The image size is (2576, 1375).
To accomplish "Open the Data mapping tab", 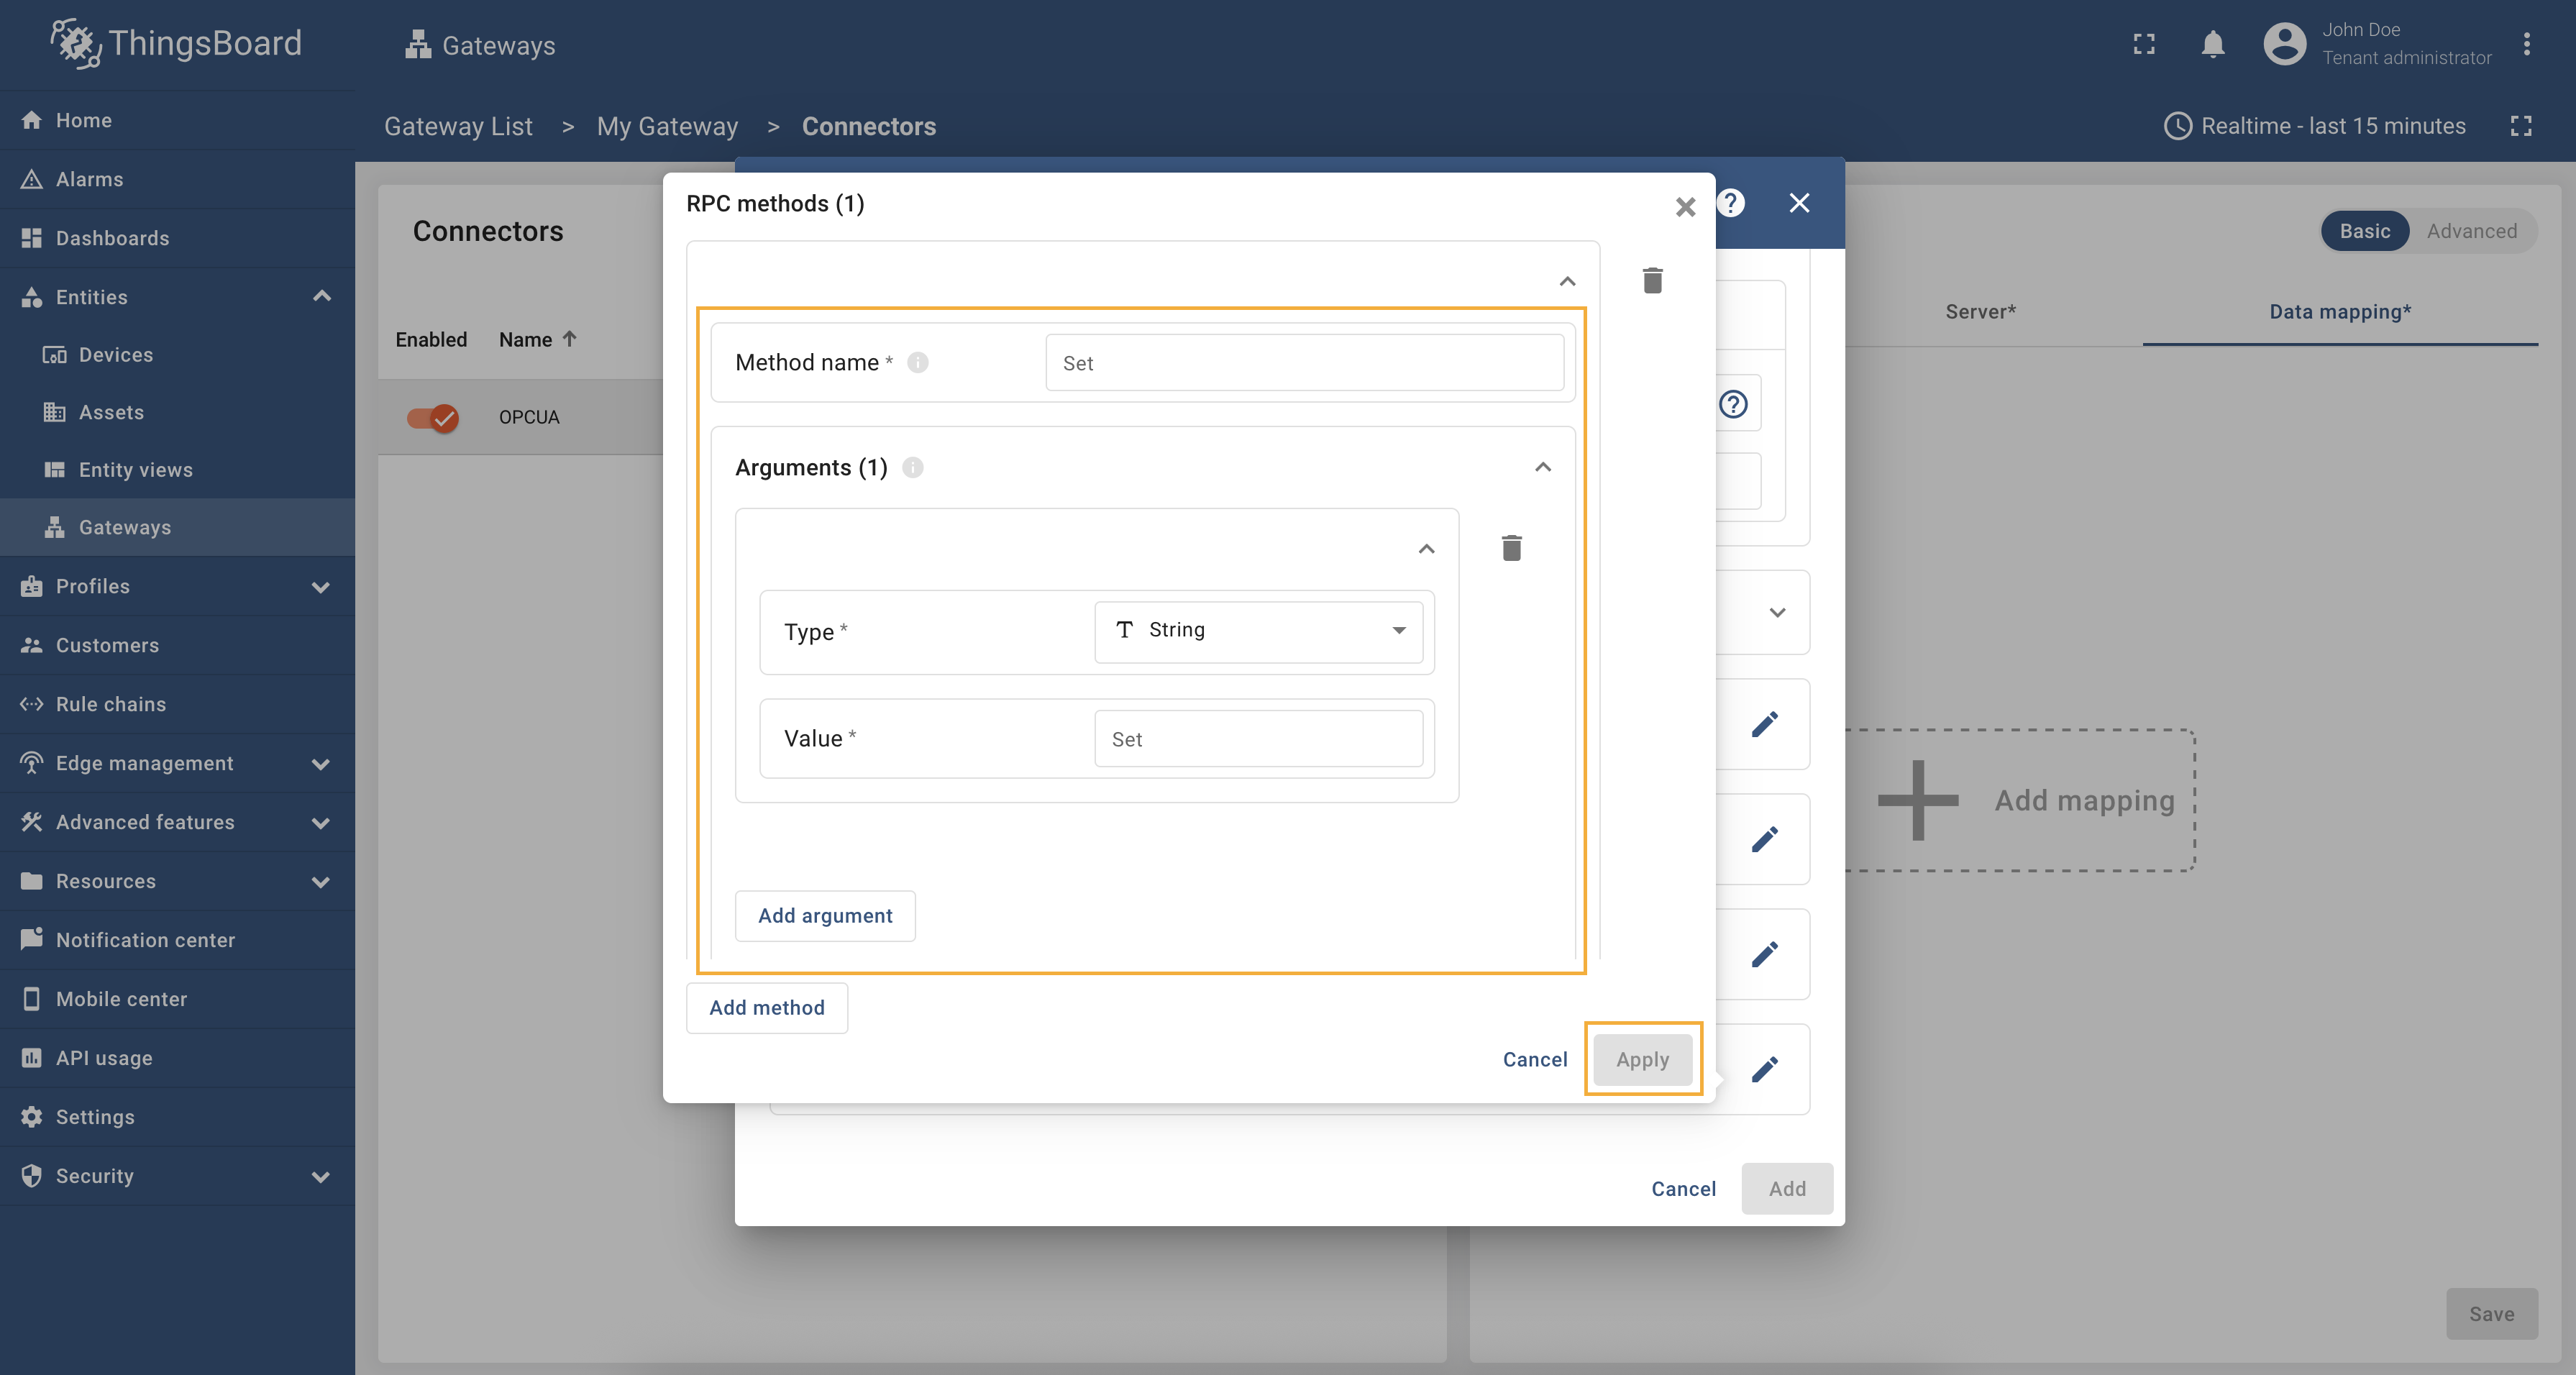I will click(2339, 312).
